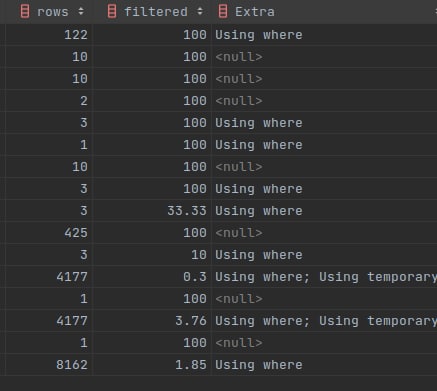Select Using where in the 8162 row
Screen dimensions: 437x391
click(259, 365)
